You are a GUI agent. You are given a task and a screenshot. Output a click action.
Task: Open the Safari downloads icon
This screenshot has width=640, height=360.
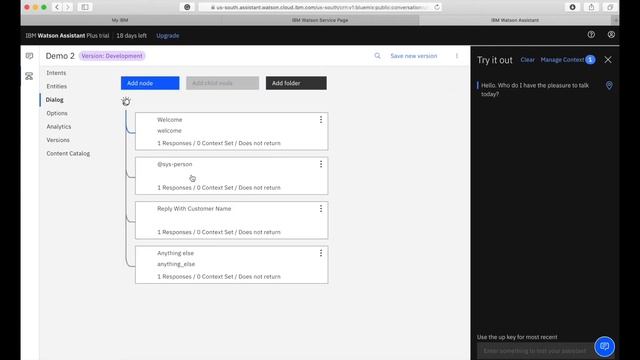pos(572,7)
